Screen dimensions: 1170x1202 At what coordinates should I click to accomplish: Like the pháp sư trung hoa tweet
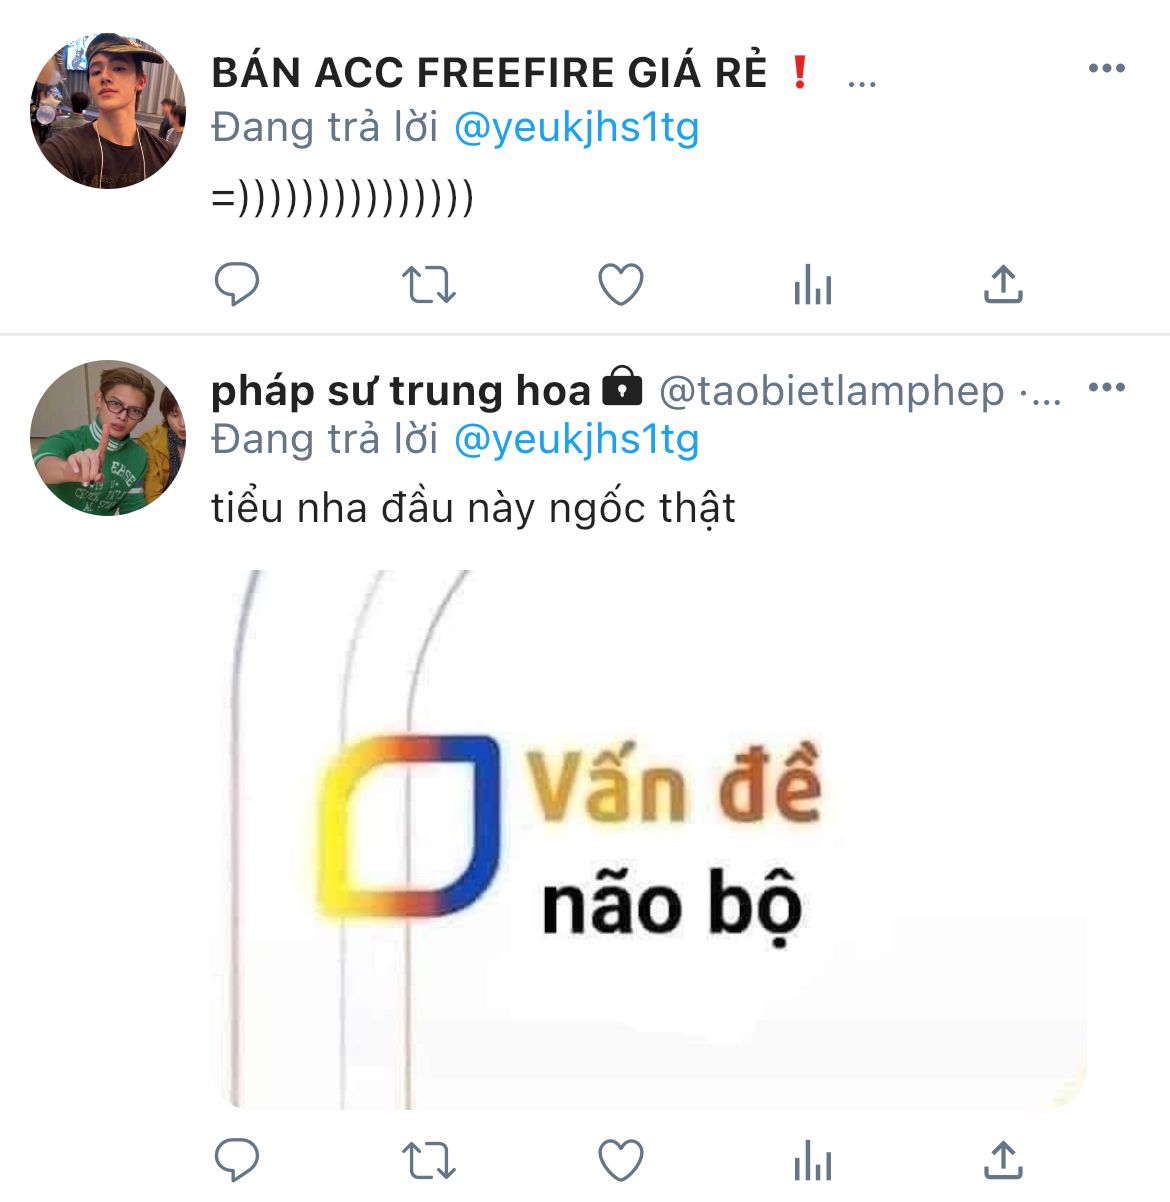click(x=621, y=1161)
